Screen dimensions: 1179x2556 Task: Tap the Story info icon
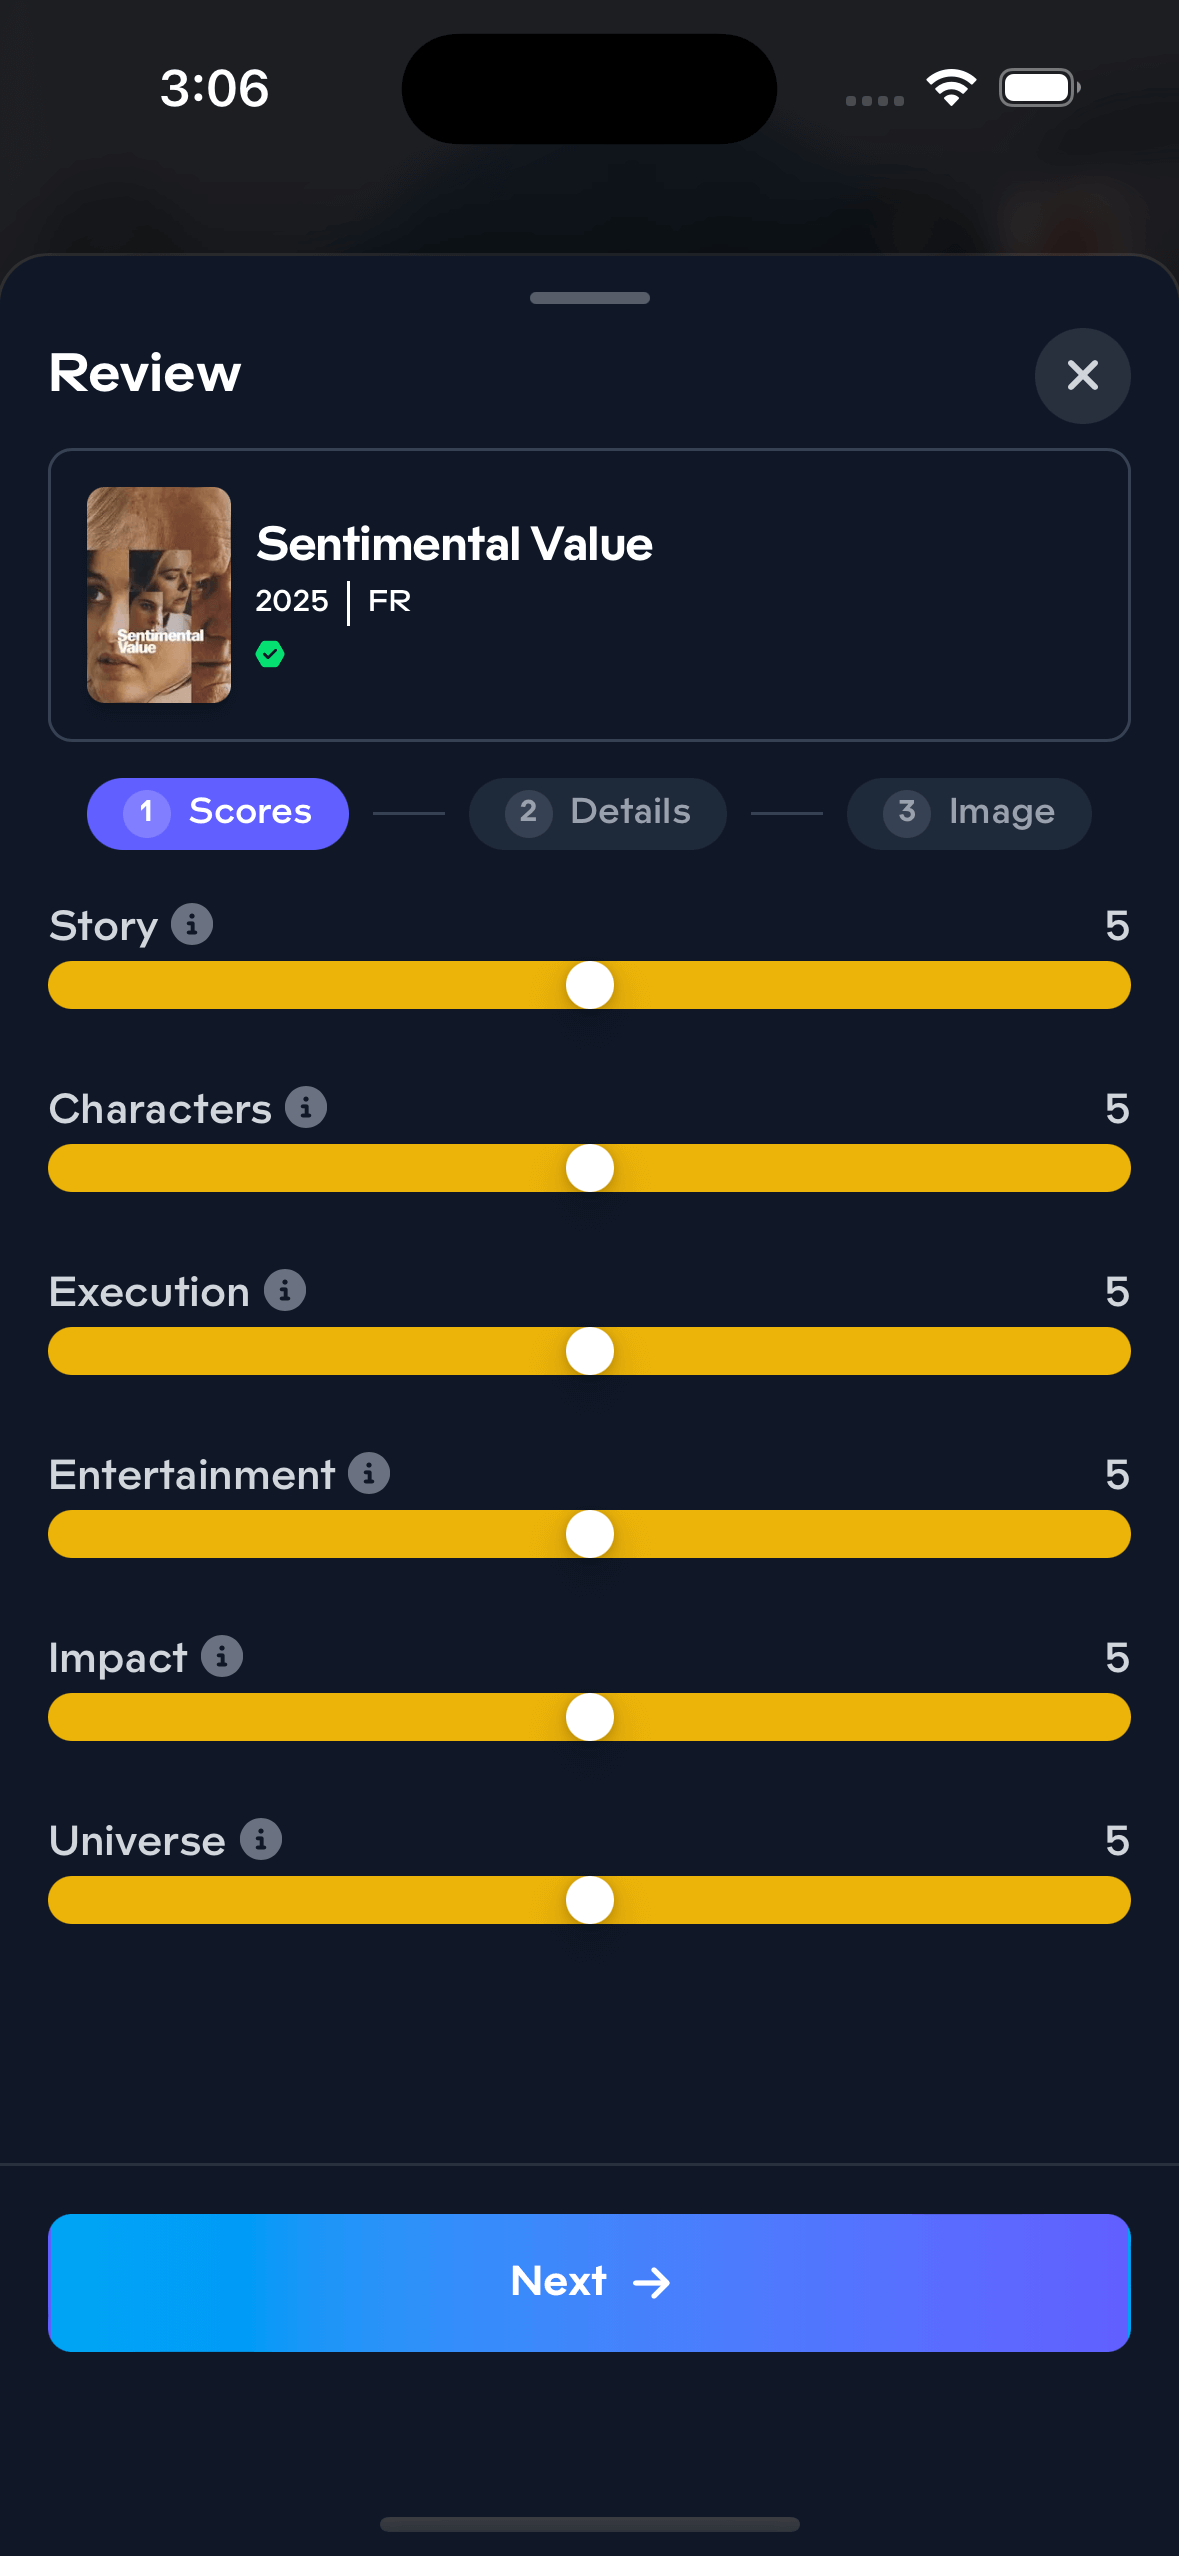(192, 924)
